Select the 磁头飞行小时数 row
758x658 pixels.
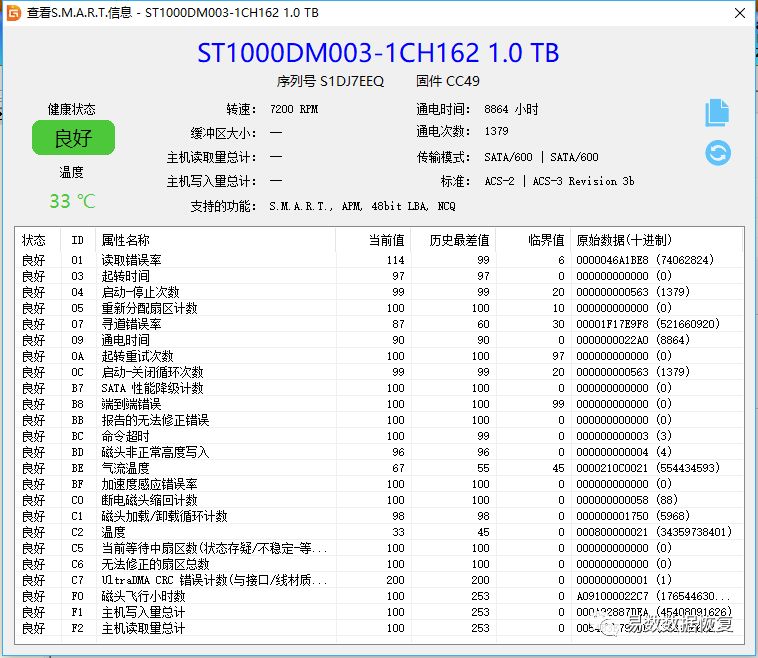379,596
